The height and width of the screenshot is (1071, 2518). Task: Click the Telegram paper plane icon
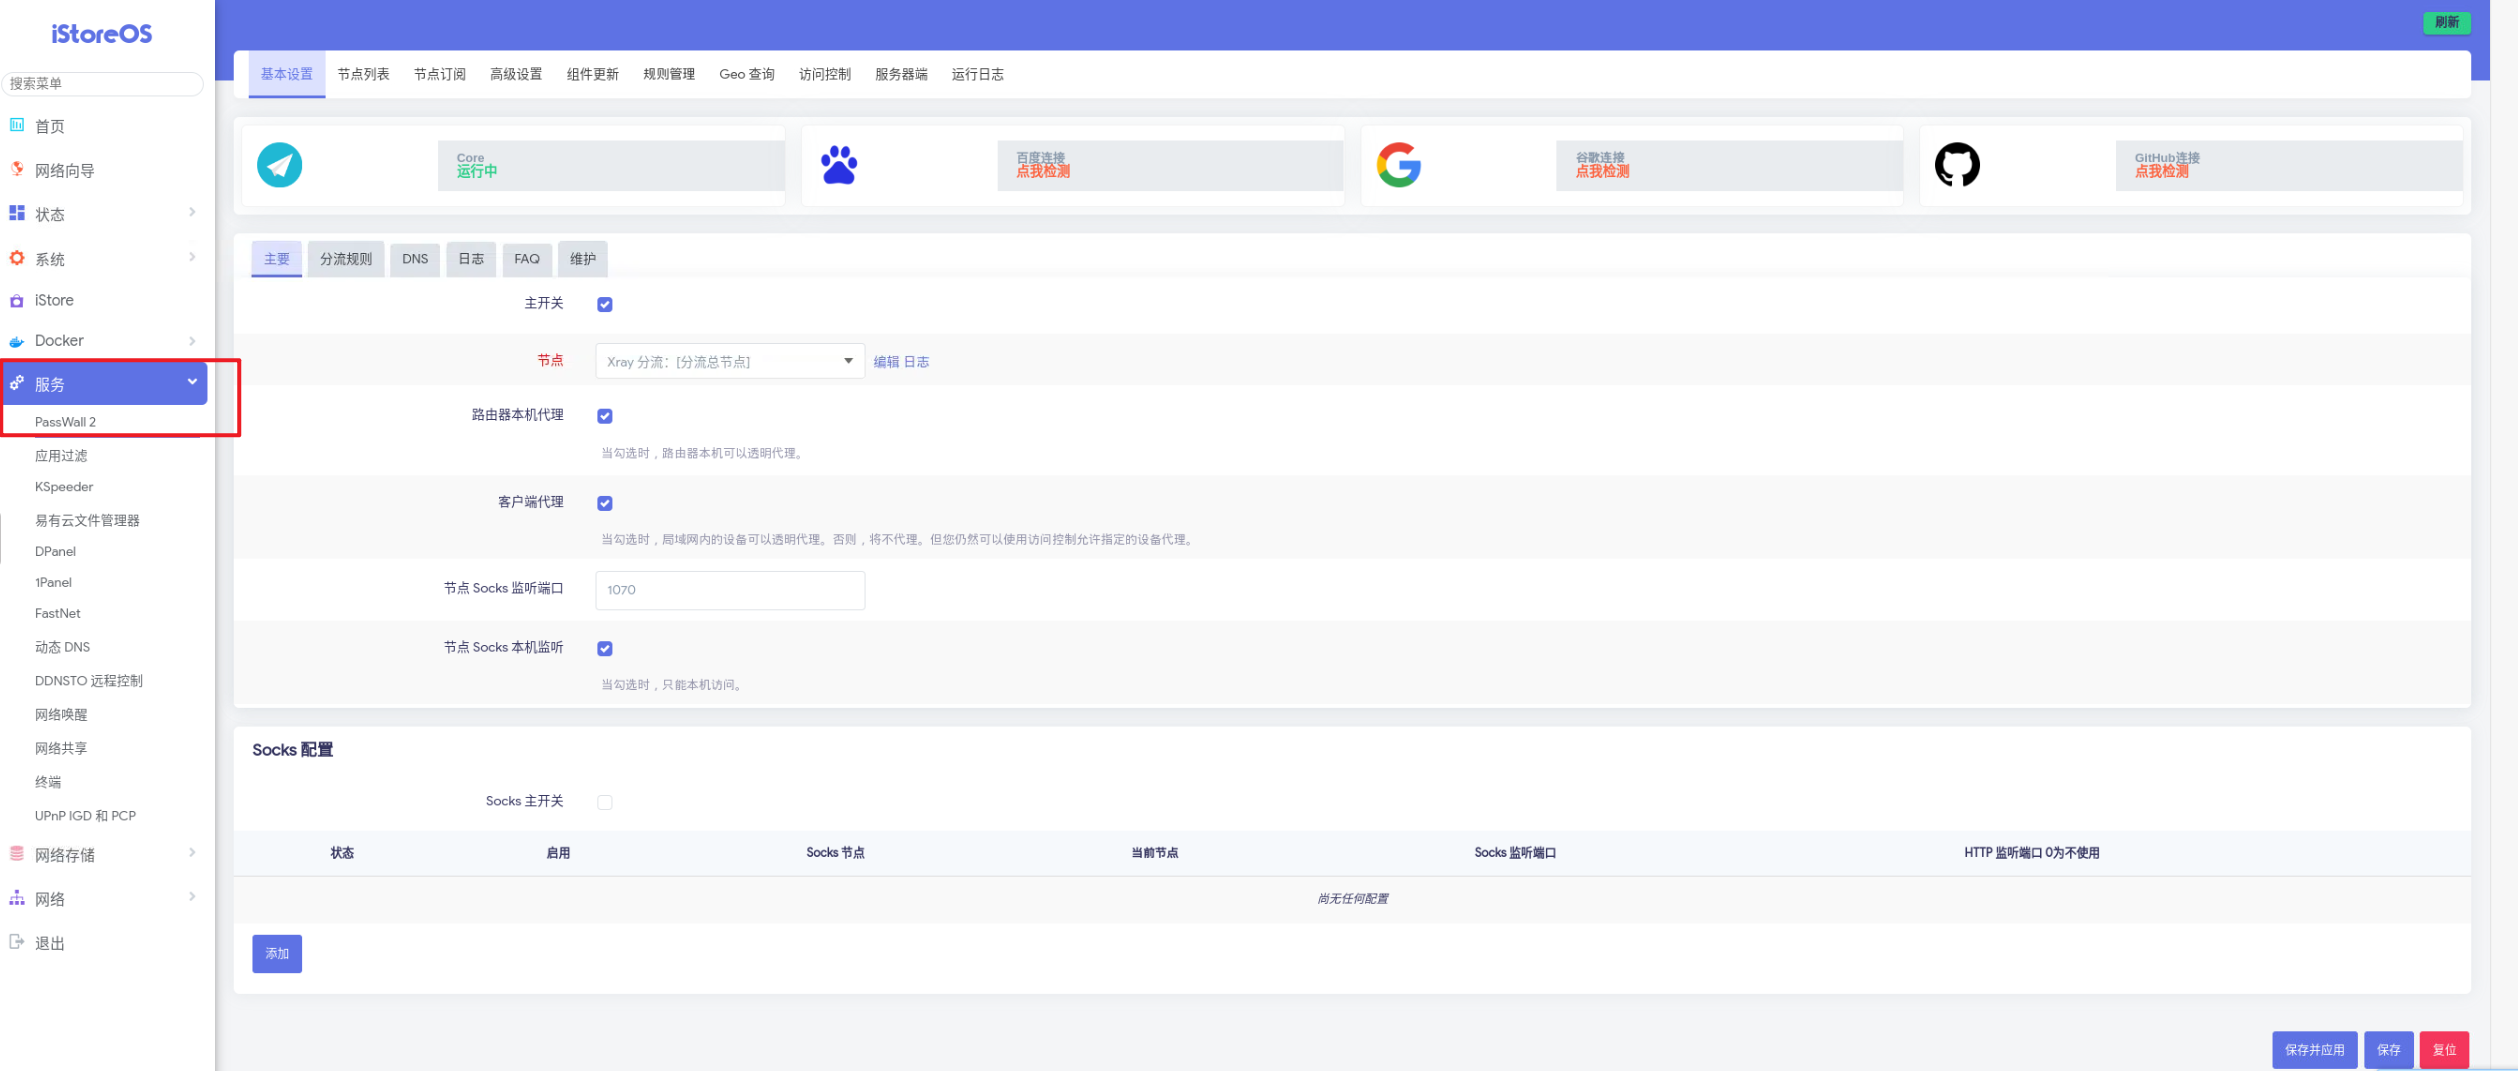coord(279,165)
